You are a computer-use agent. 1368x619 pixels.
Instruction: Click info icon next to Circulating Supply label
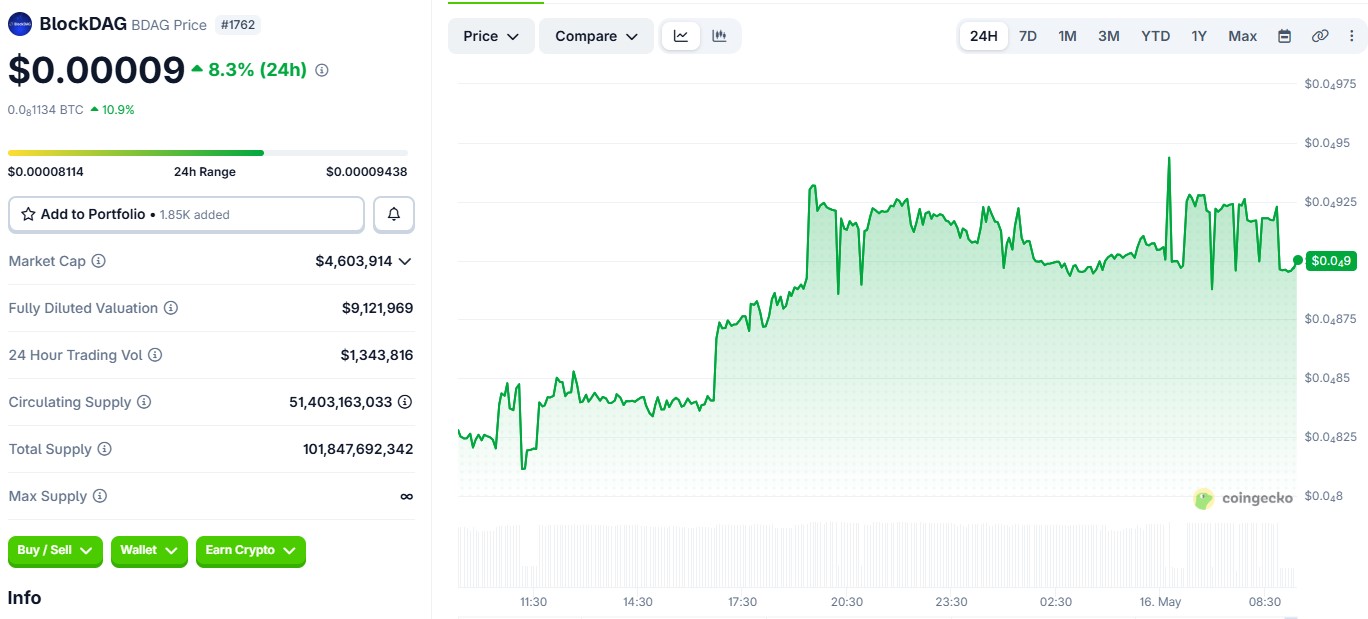pos(144,402)
